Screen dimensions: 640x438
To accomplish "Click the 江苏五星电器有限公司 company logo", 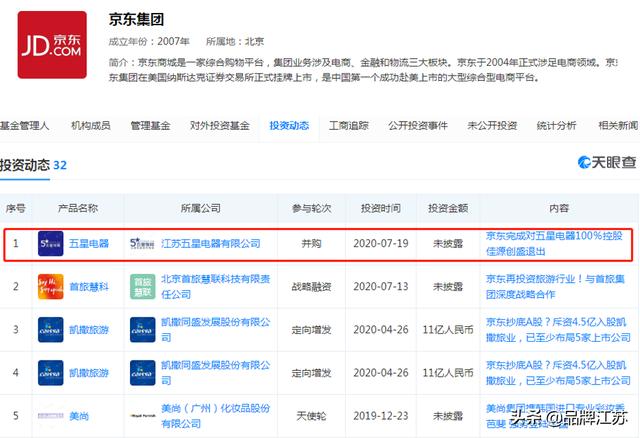I will pos(142,244).
